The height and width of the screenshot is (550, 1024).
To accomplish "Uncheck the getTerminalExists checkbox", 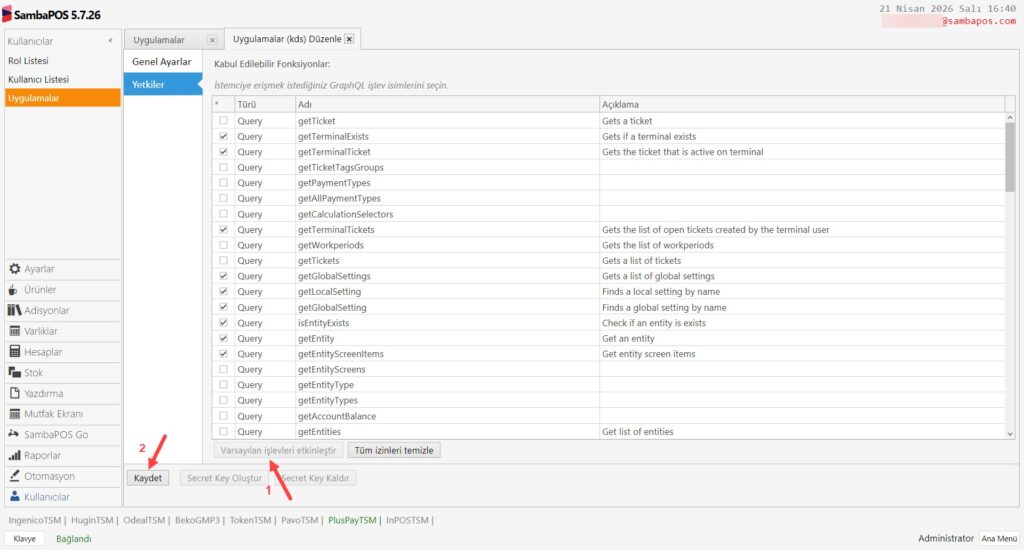I will tap(223, 136).
